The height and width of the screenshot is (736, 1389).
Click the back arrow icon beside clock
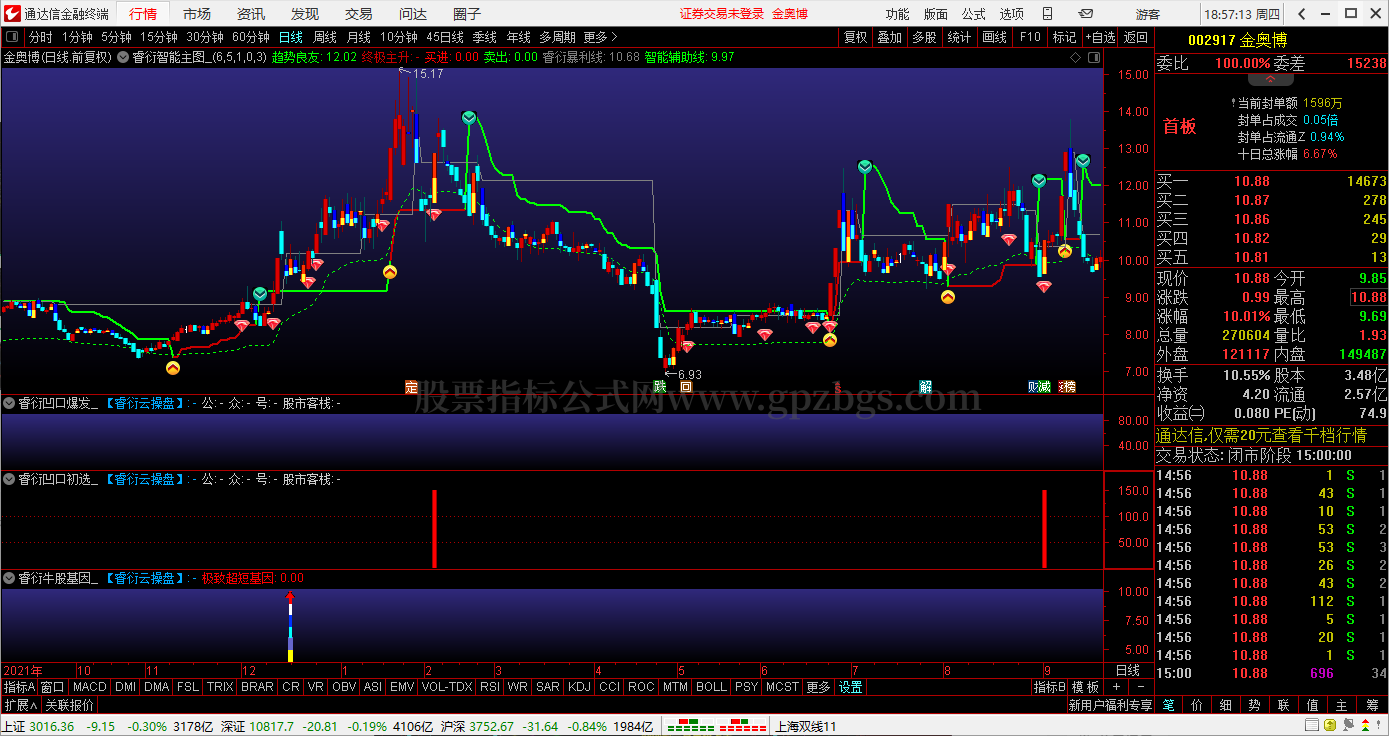pyautogui.click(x=1301, y=14)
